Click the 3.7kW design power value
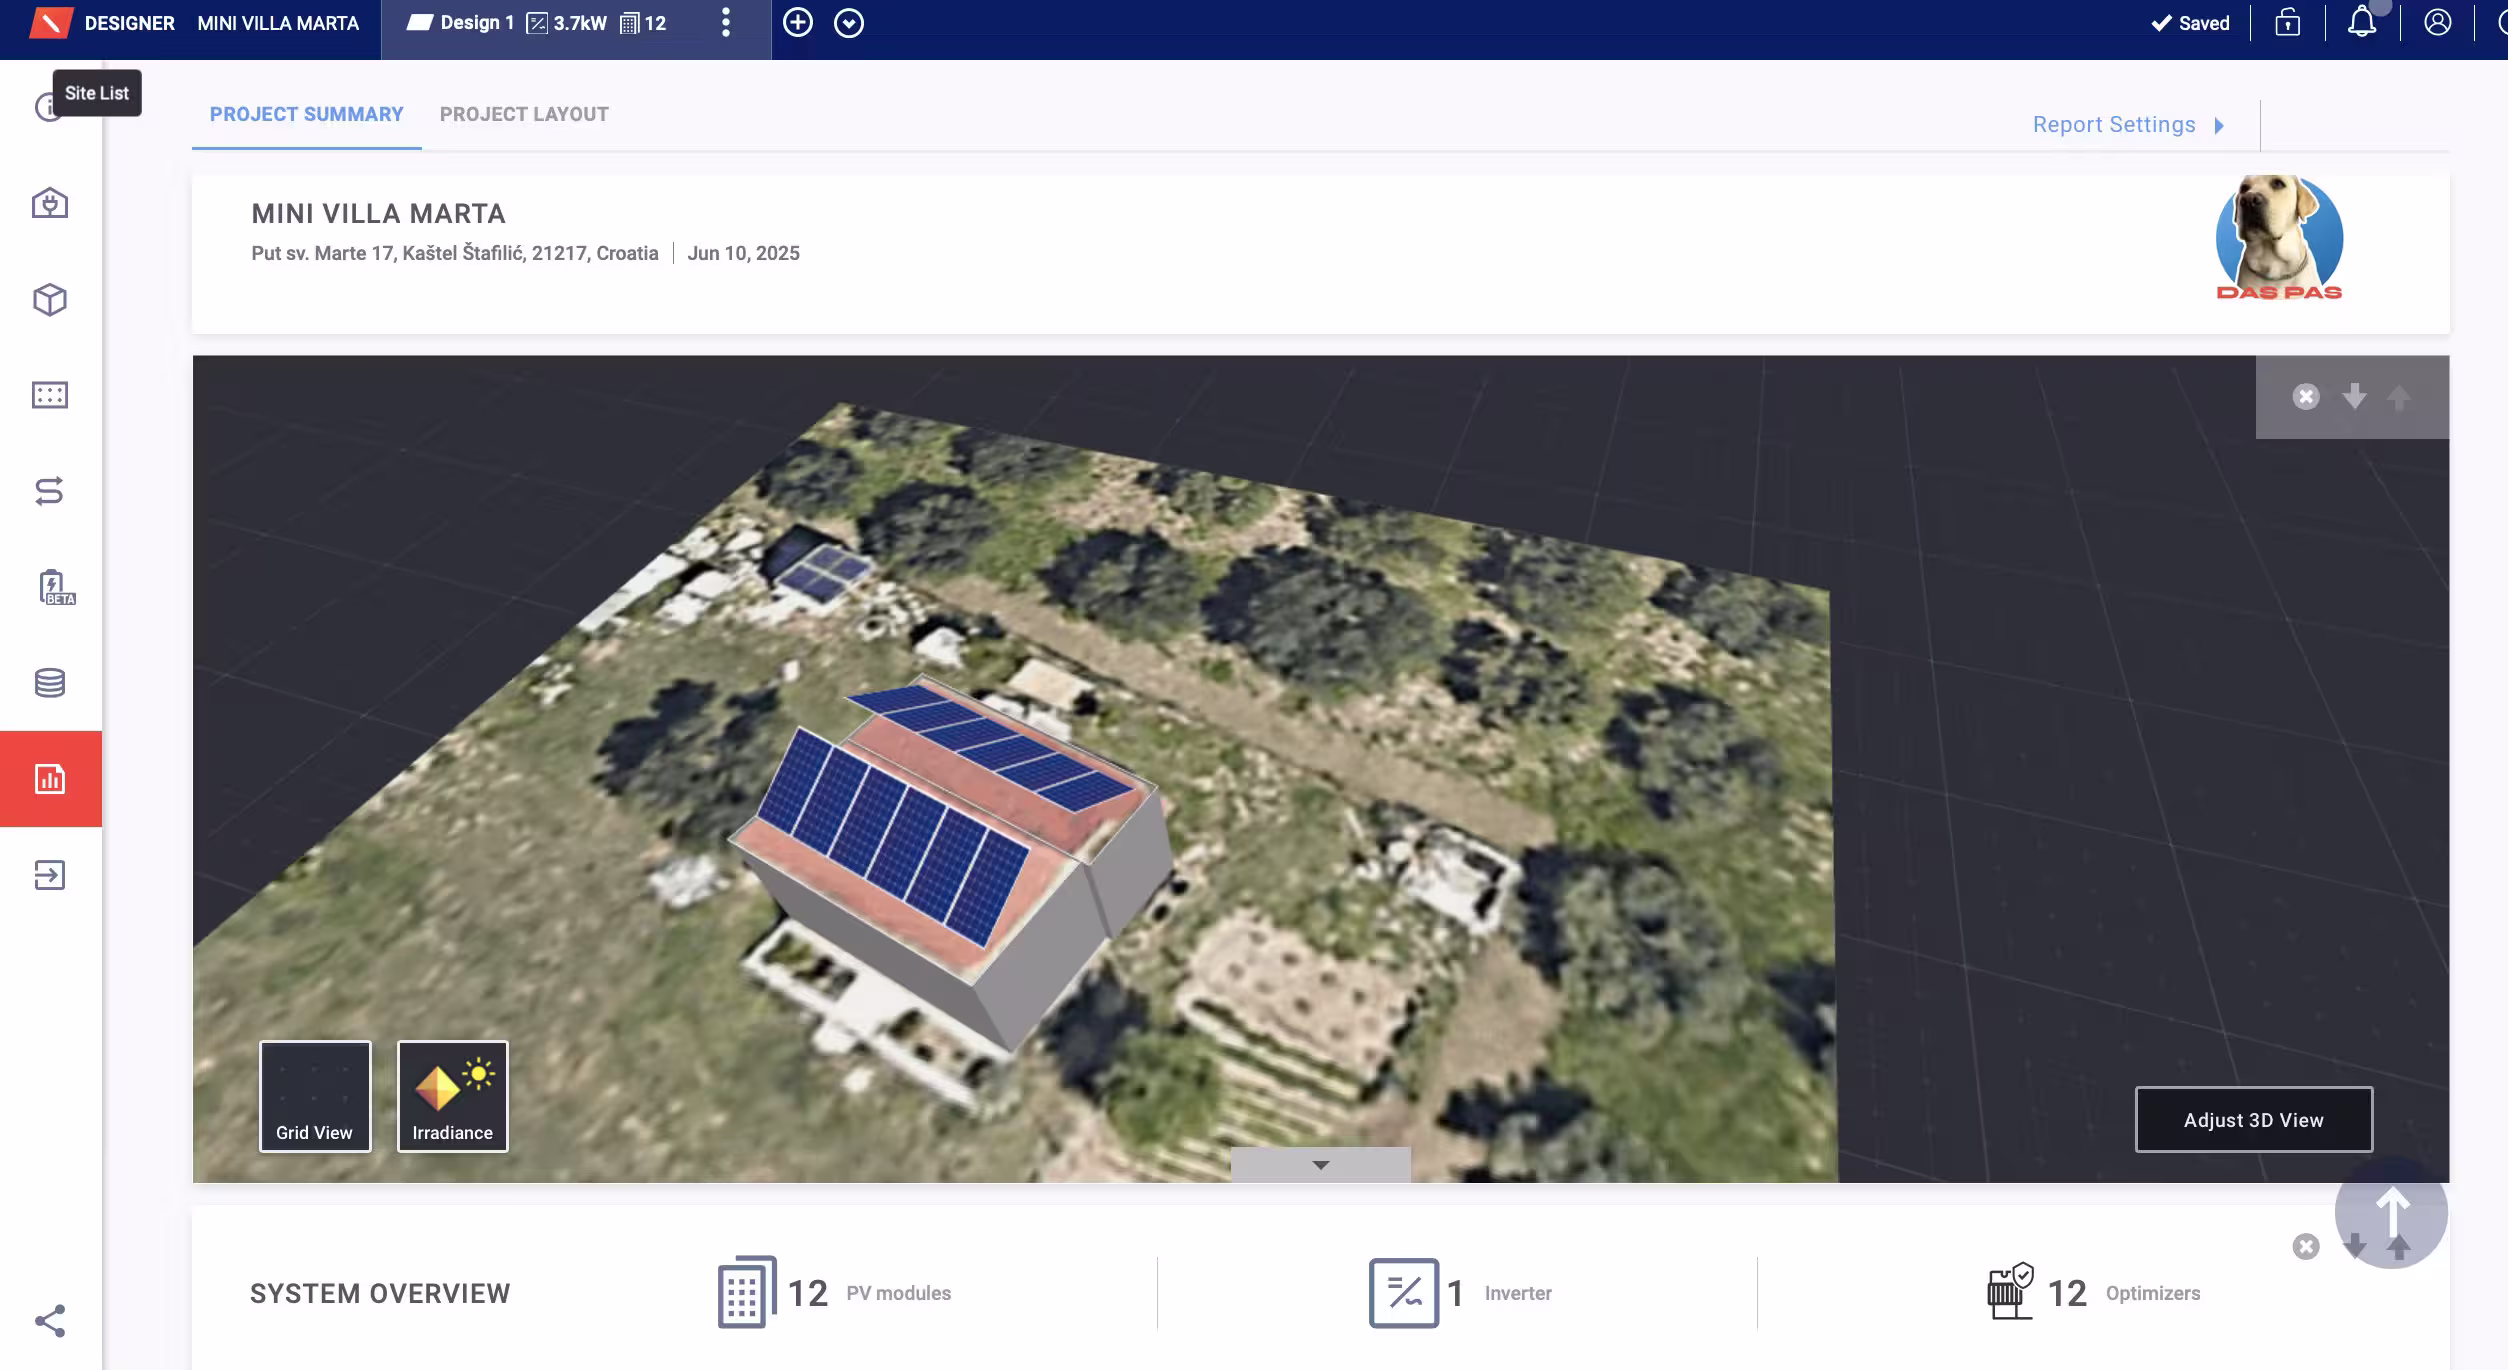The image size is (2508, 1370). [x=580, y=23]
